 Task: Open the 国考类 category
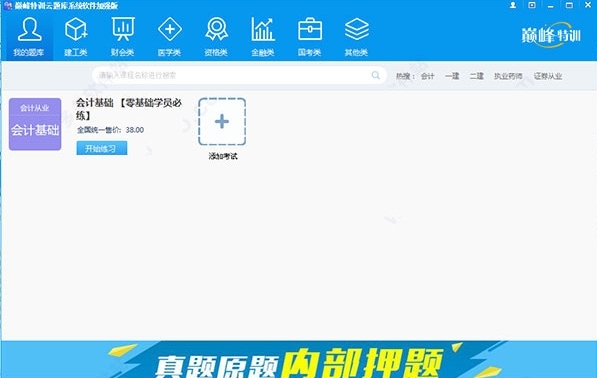click(x=310, y=37)
